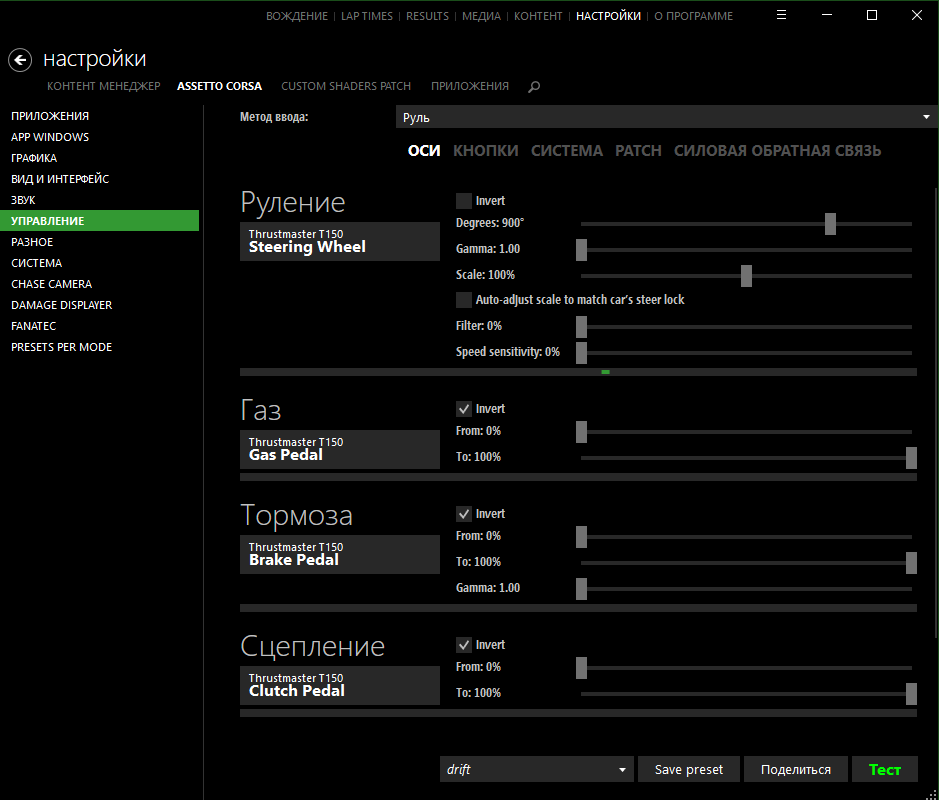This screenshot has width=939, height=800.
Task: Click the Scale 100% slider handle
Action: pyautogui.click(x=746, y=276)
